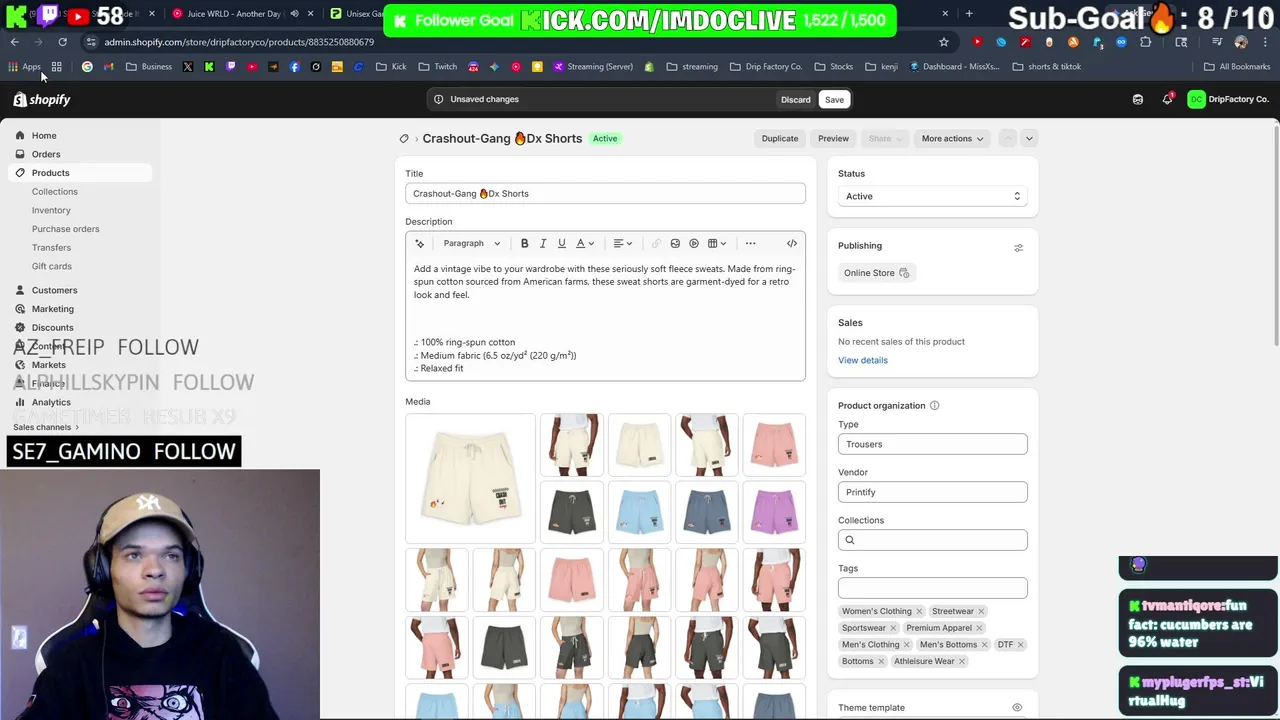Apply underline formatting in description editor
The image size is (1280, 720).
pos(562,243)
